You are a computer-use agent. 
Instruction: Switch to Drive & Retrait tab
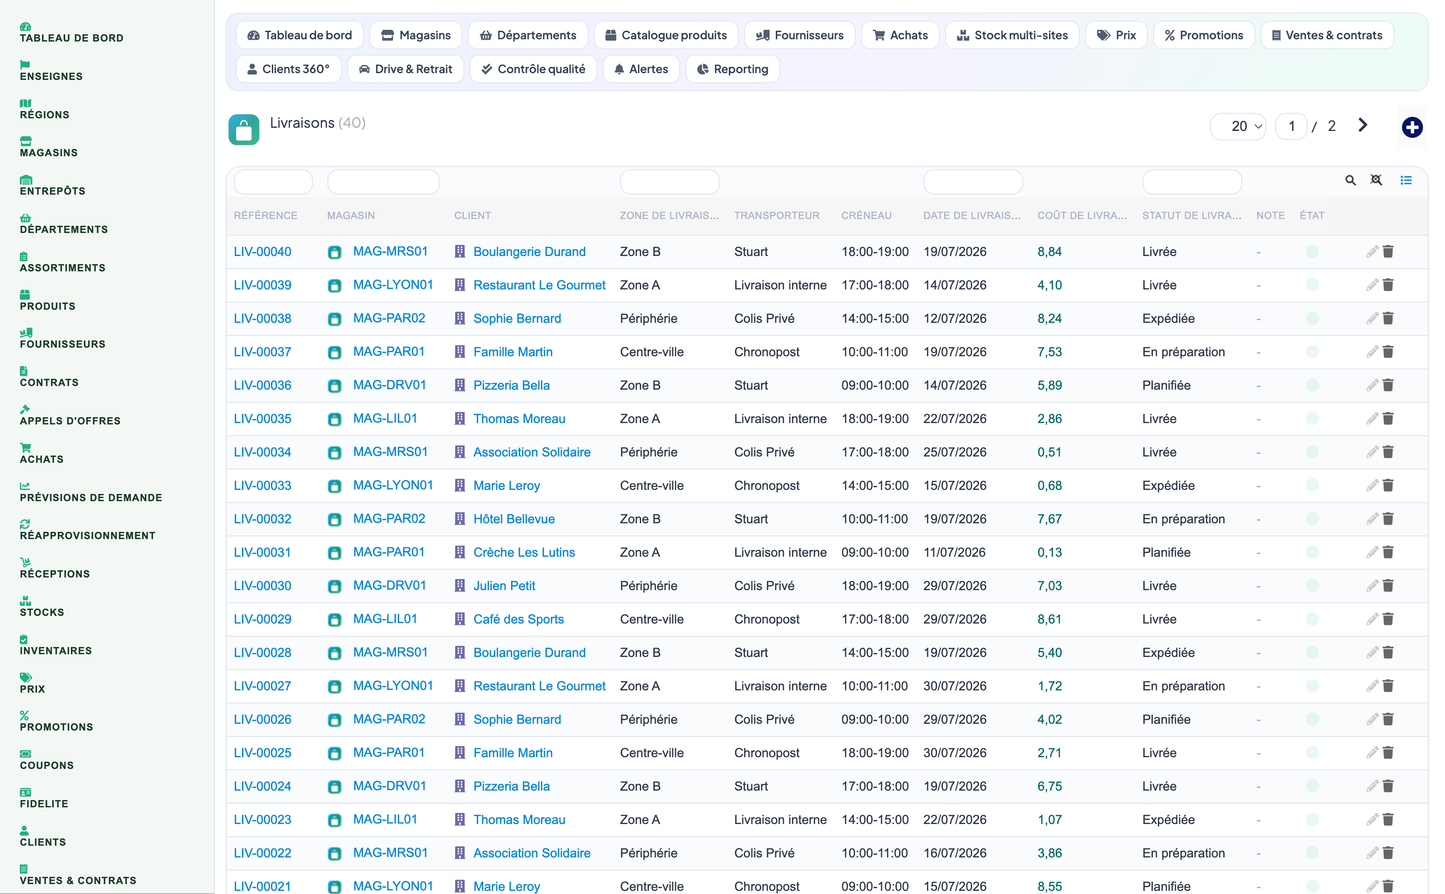405,69
